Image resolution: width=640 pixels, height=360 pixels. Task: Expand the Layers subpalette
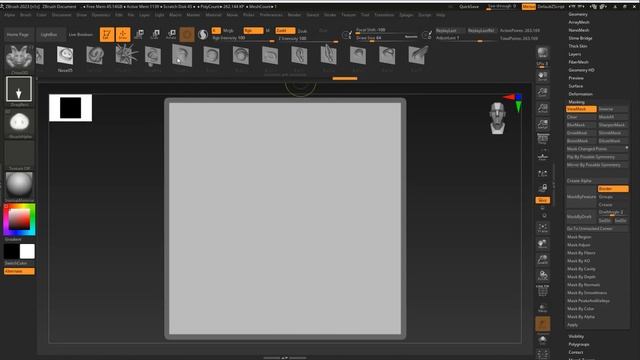(575, 54)
